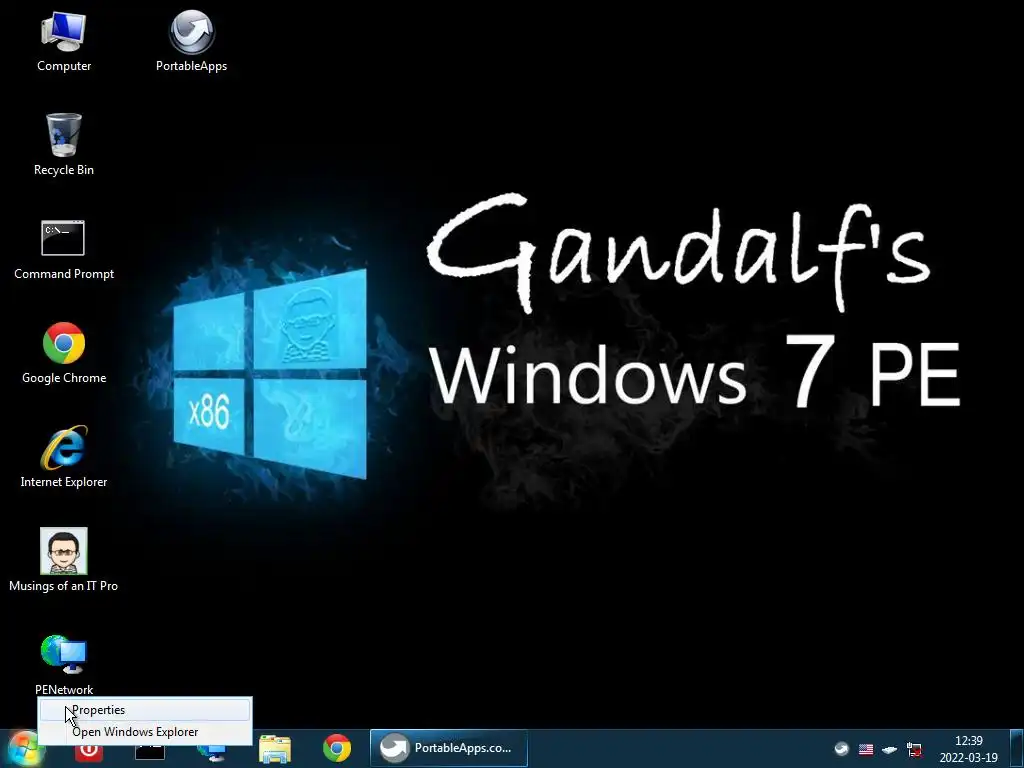Switch to the PortableApps.co... taskbar window
The width and height of the screenshot is (1024, 768).
pos(449,748)
